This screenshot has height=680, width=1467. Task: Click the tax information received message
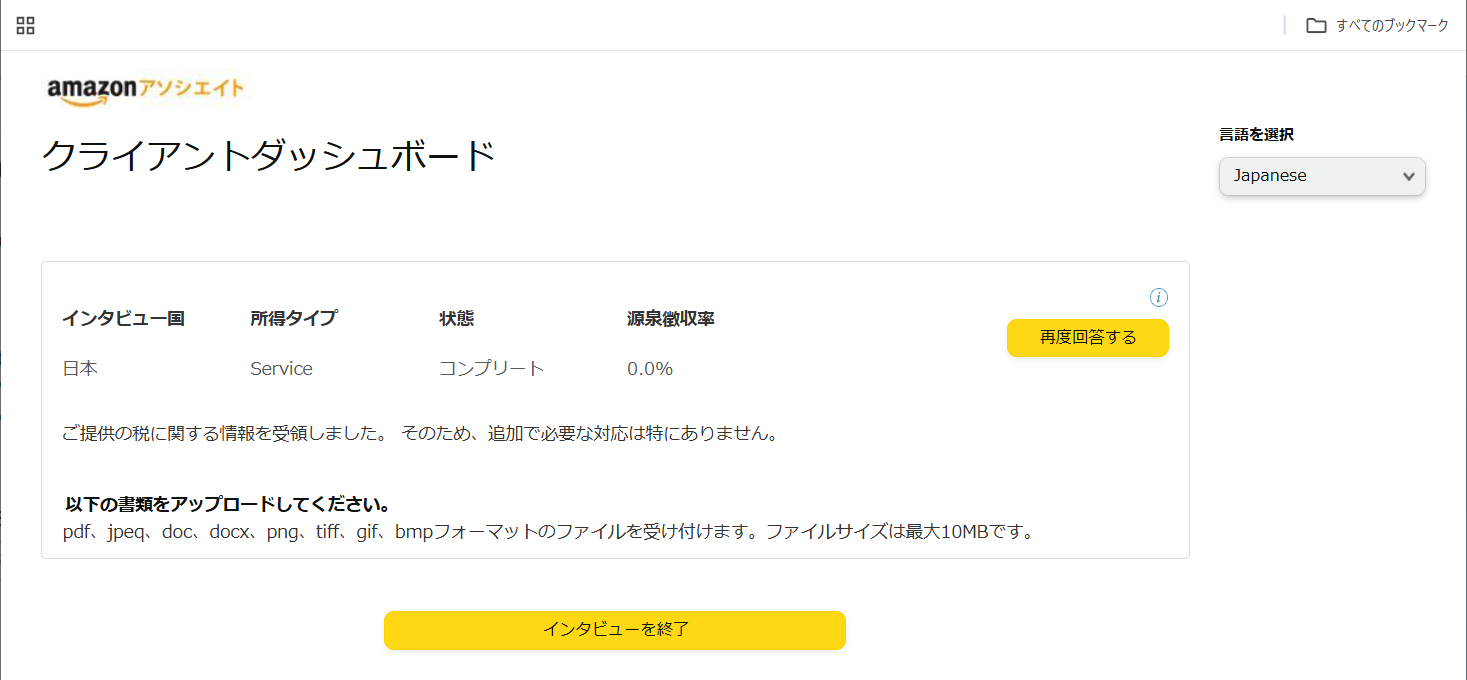(x=420, y=434)
